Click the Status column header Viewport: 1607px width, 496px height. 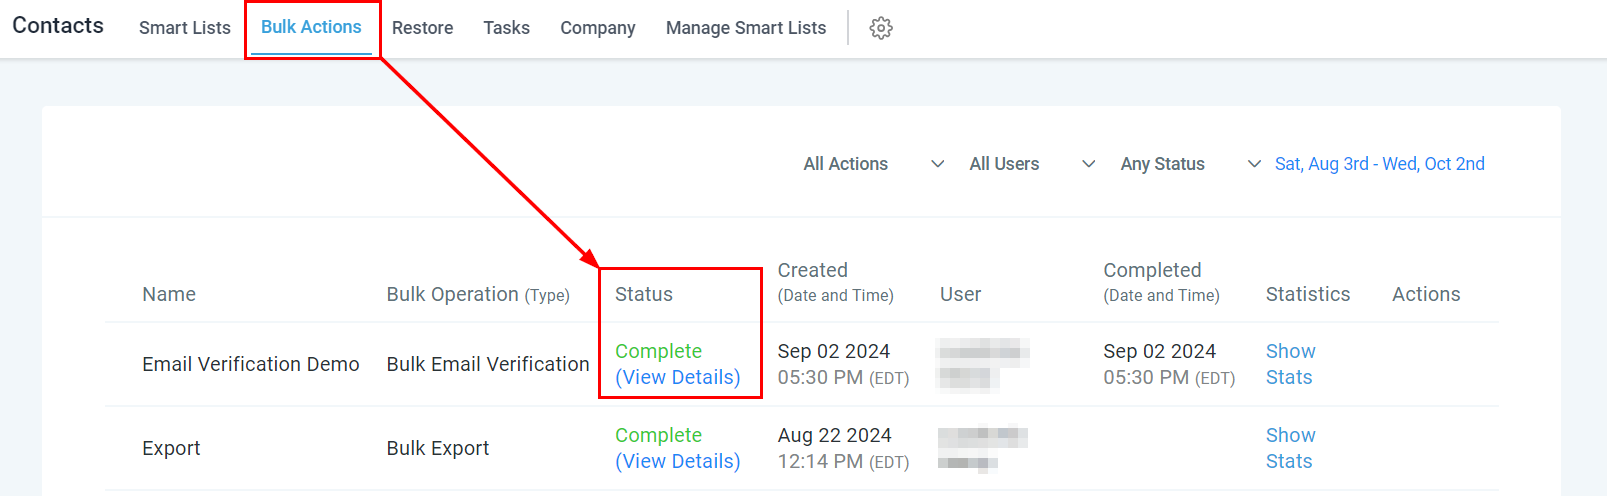point(644,294)
